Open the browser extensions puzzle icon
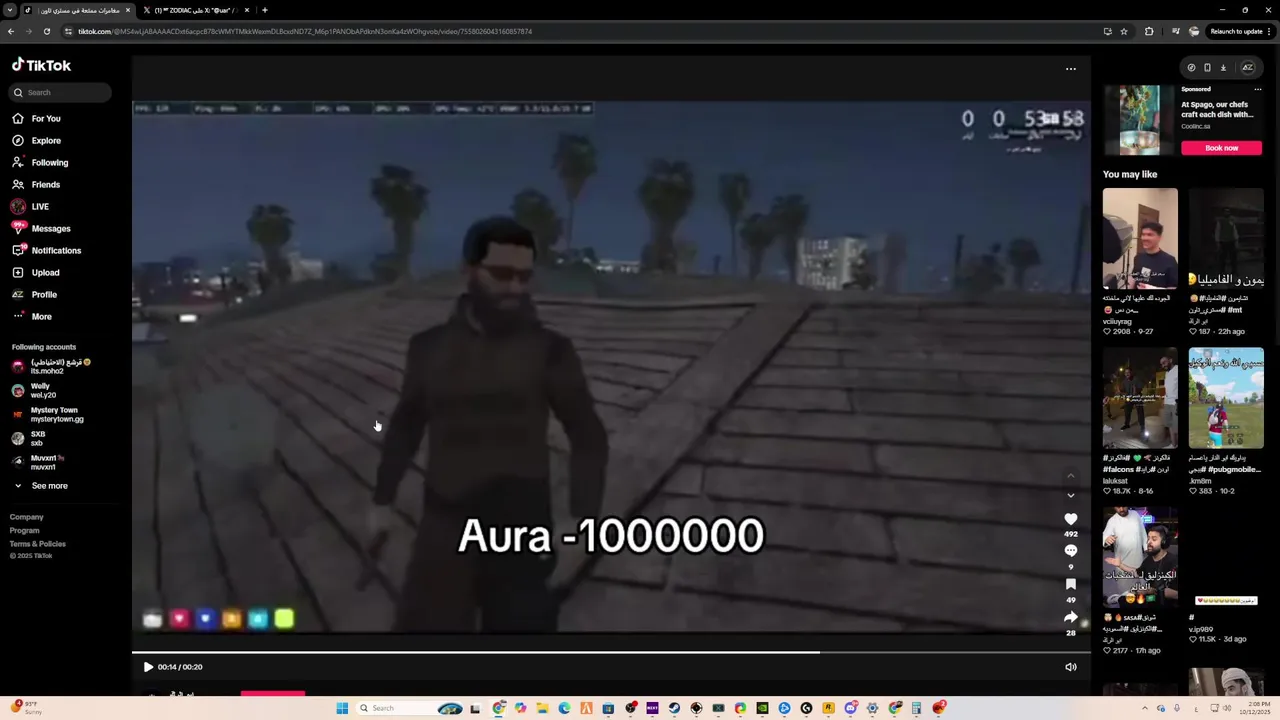The height and width of the screenshot is (720, 1280). pyautogui.click(x=1149, y=31)
